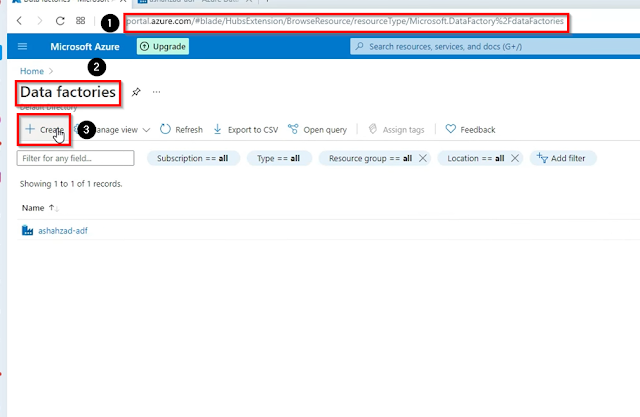Click the Upgrade button

[x=163, y=47]
